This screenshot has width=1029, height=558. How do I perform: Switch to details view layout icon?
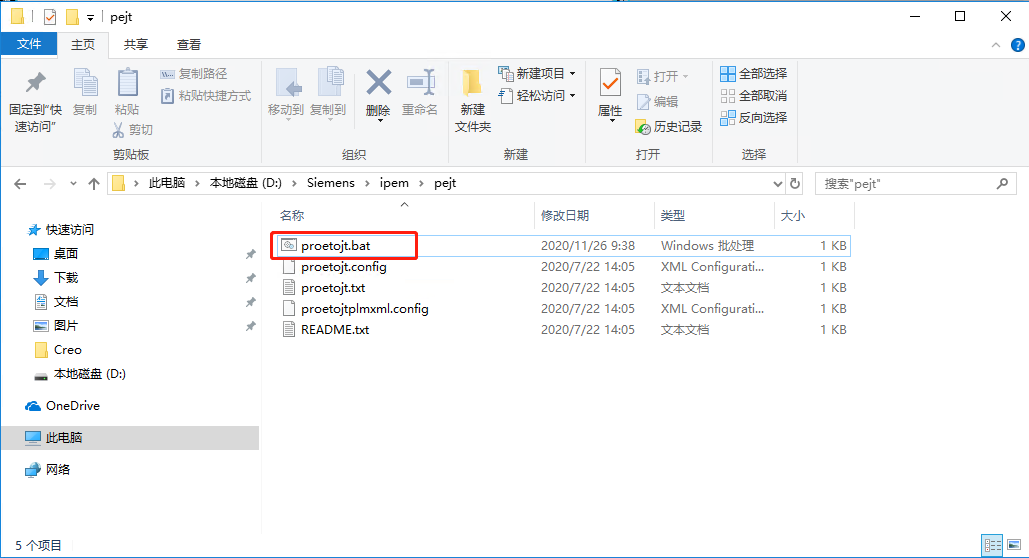tap(992, 545)
